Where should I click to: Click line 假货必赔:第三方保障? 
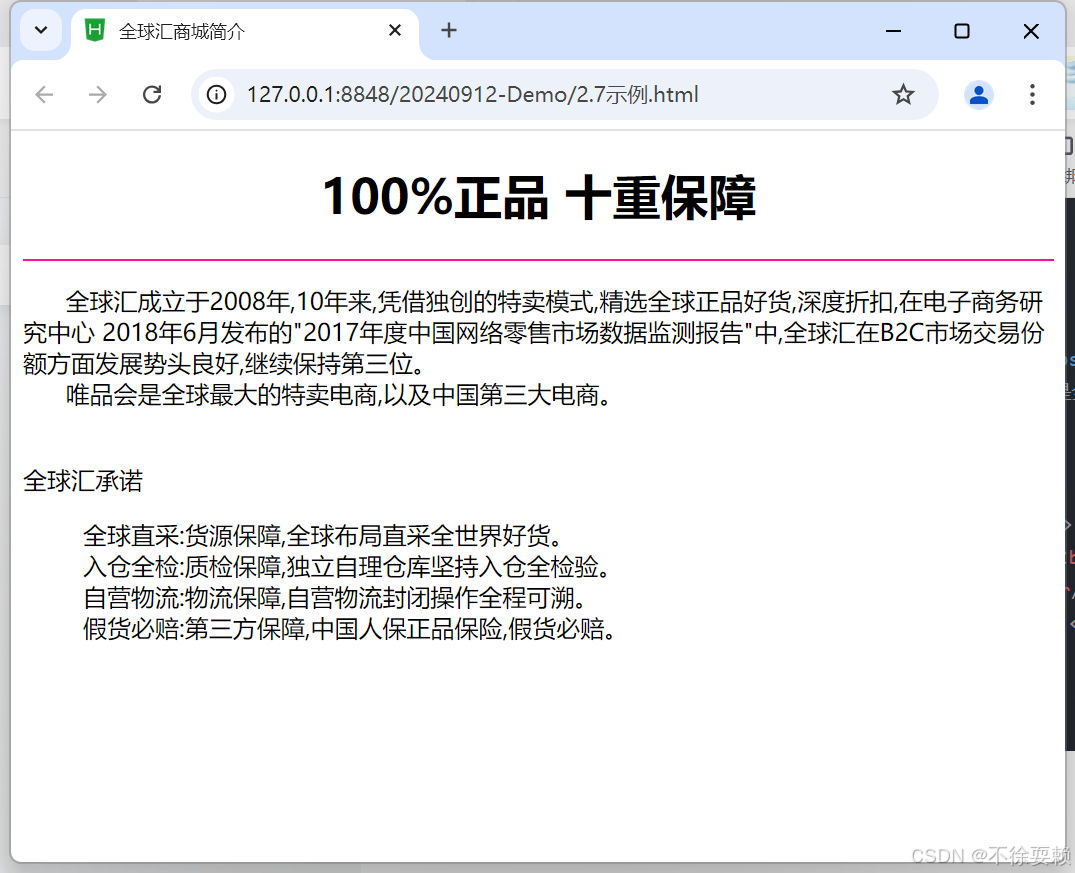349,629
